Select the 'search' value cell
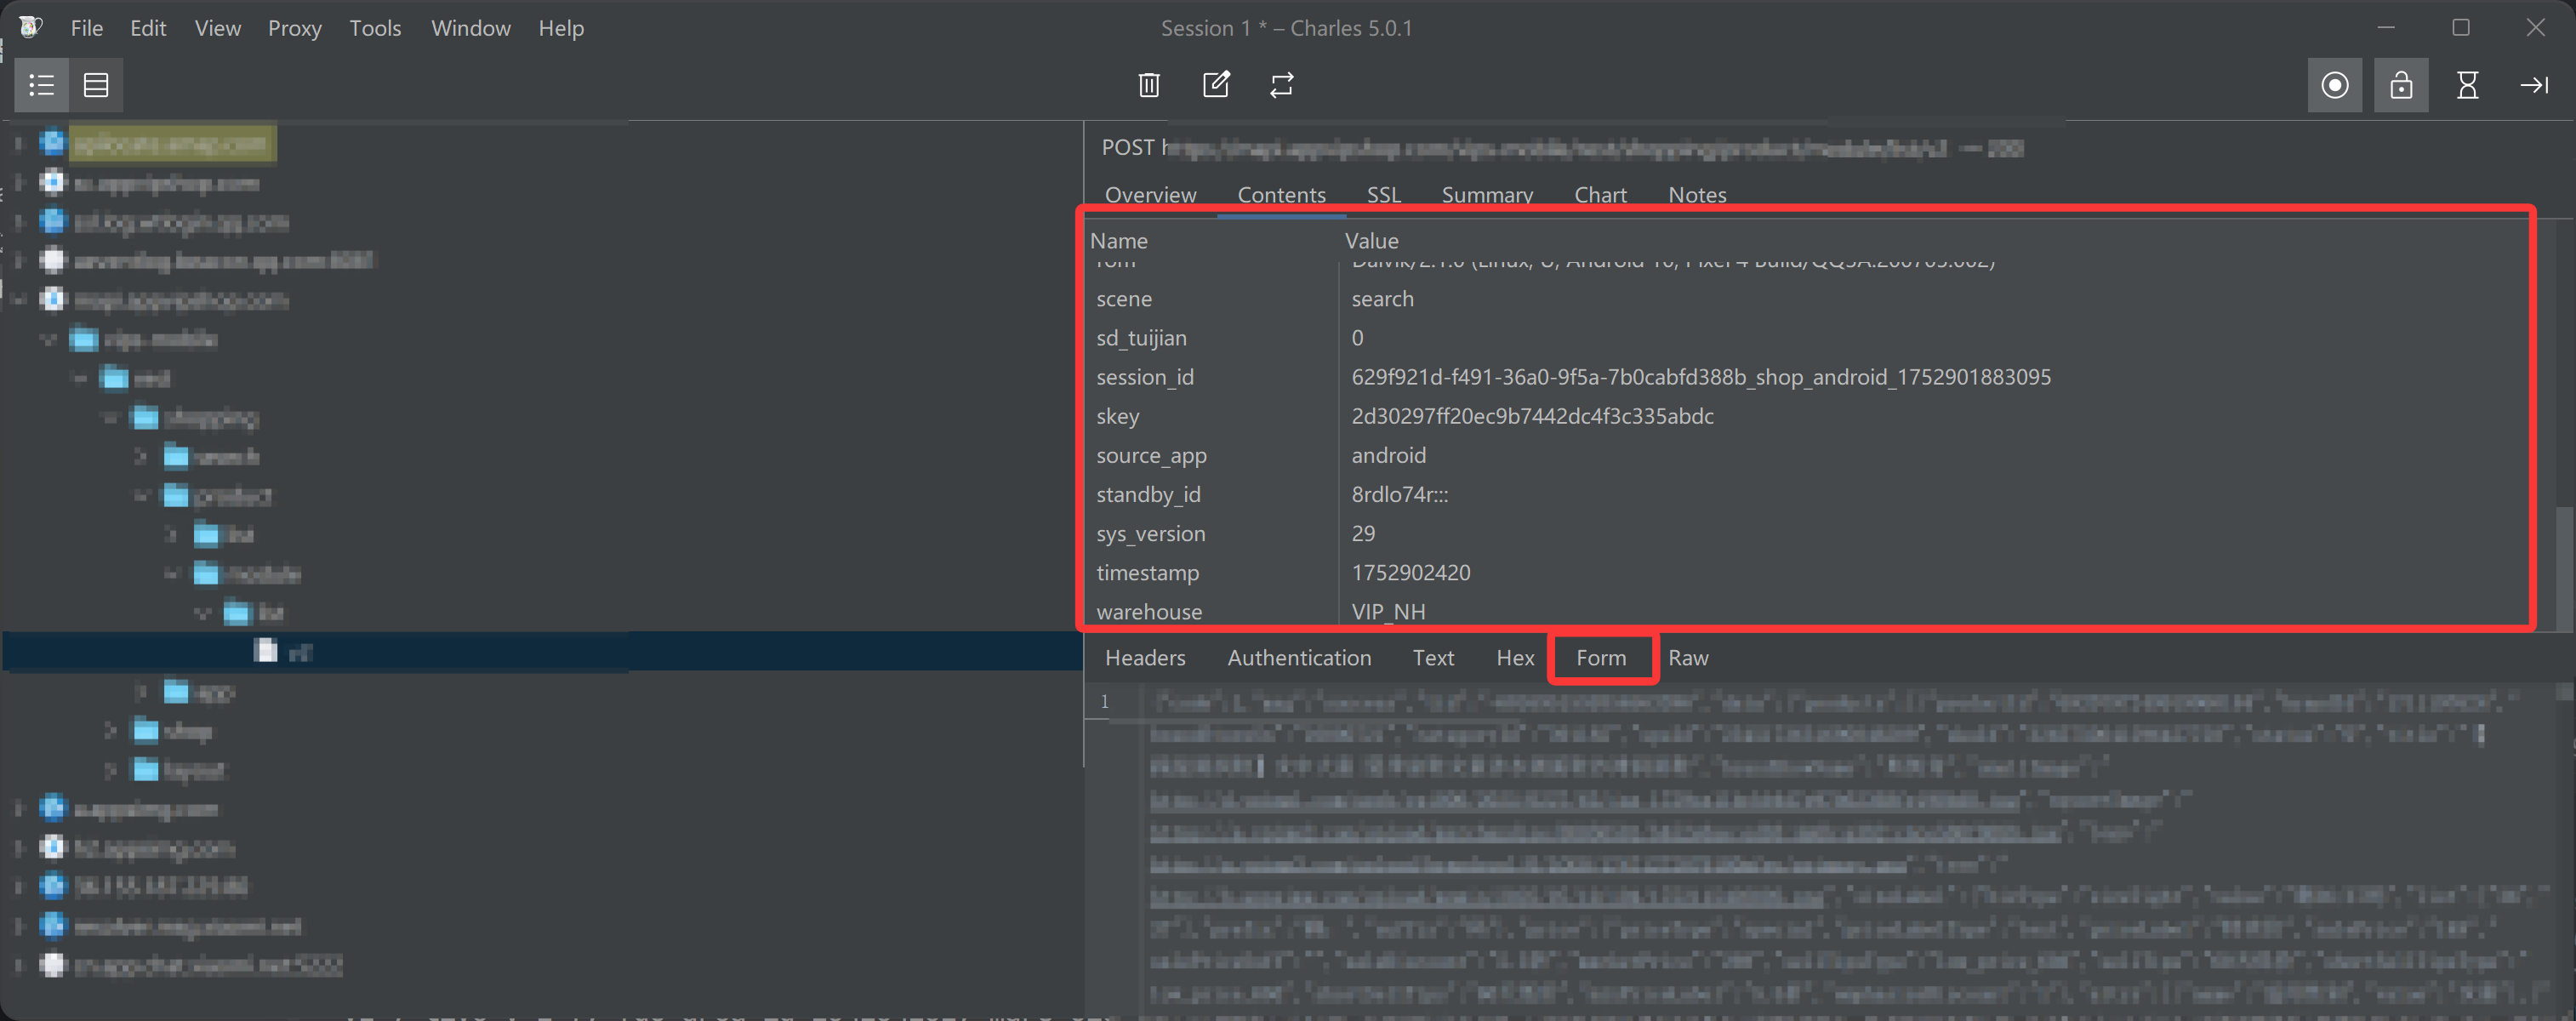Image resolution: width=2576 pixels, height=1021 pixels. pos(1382,299)
